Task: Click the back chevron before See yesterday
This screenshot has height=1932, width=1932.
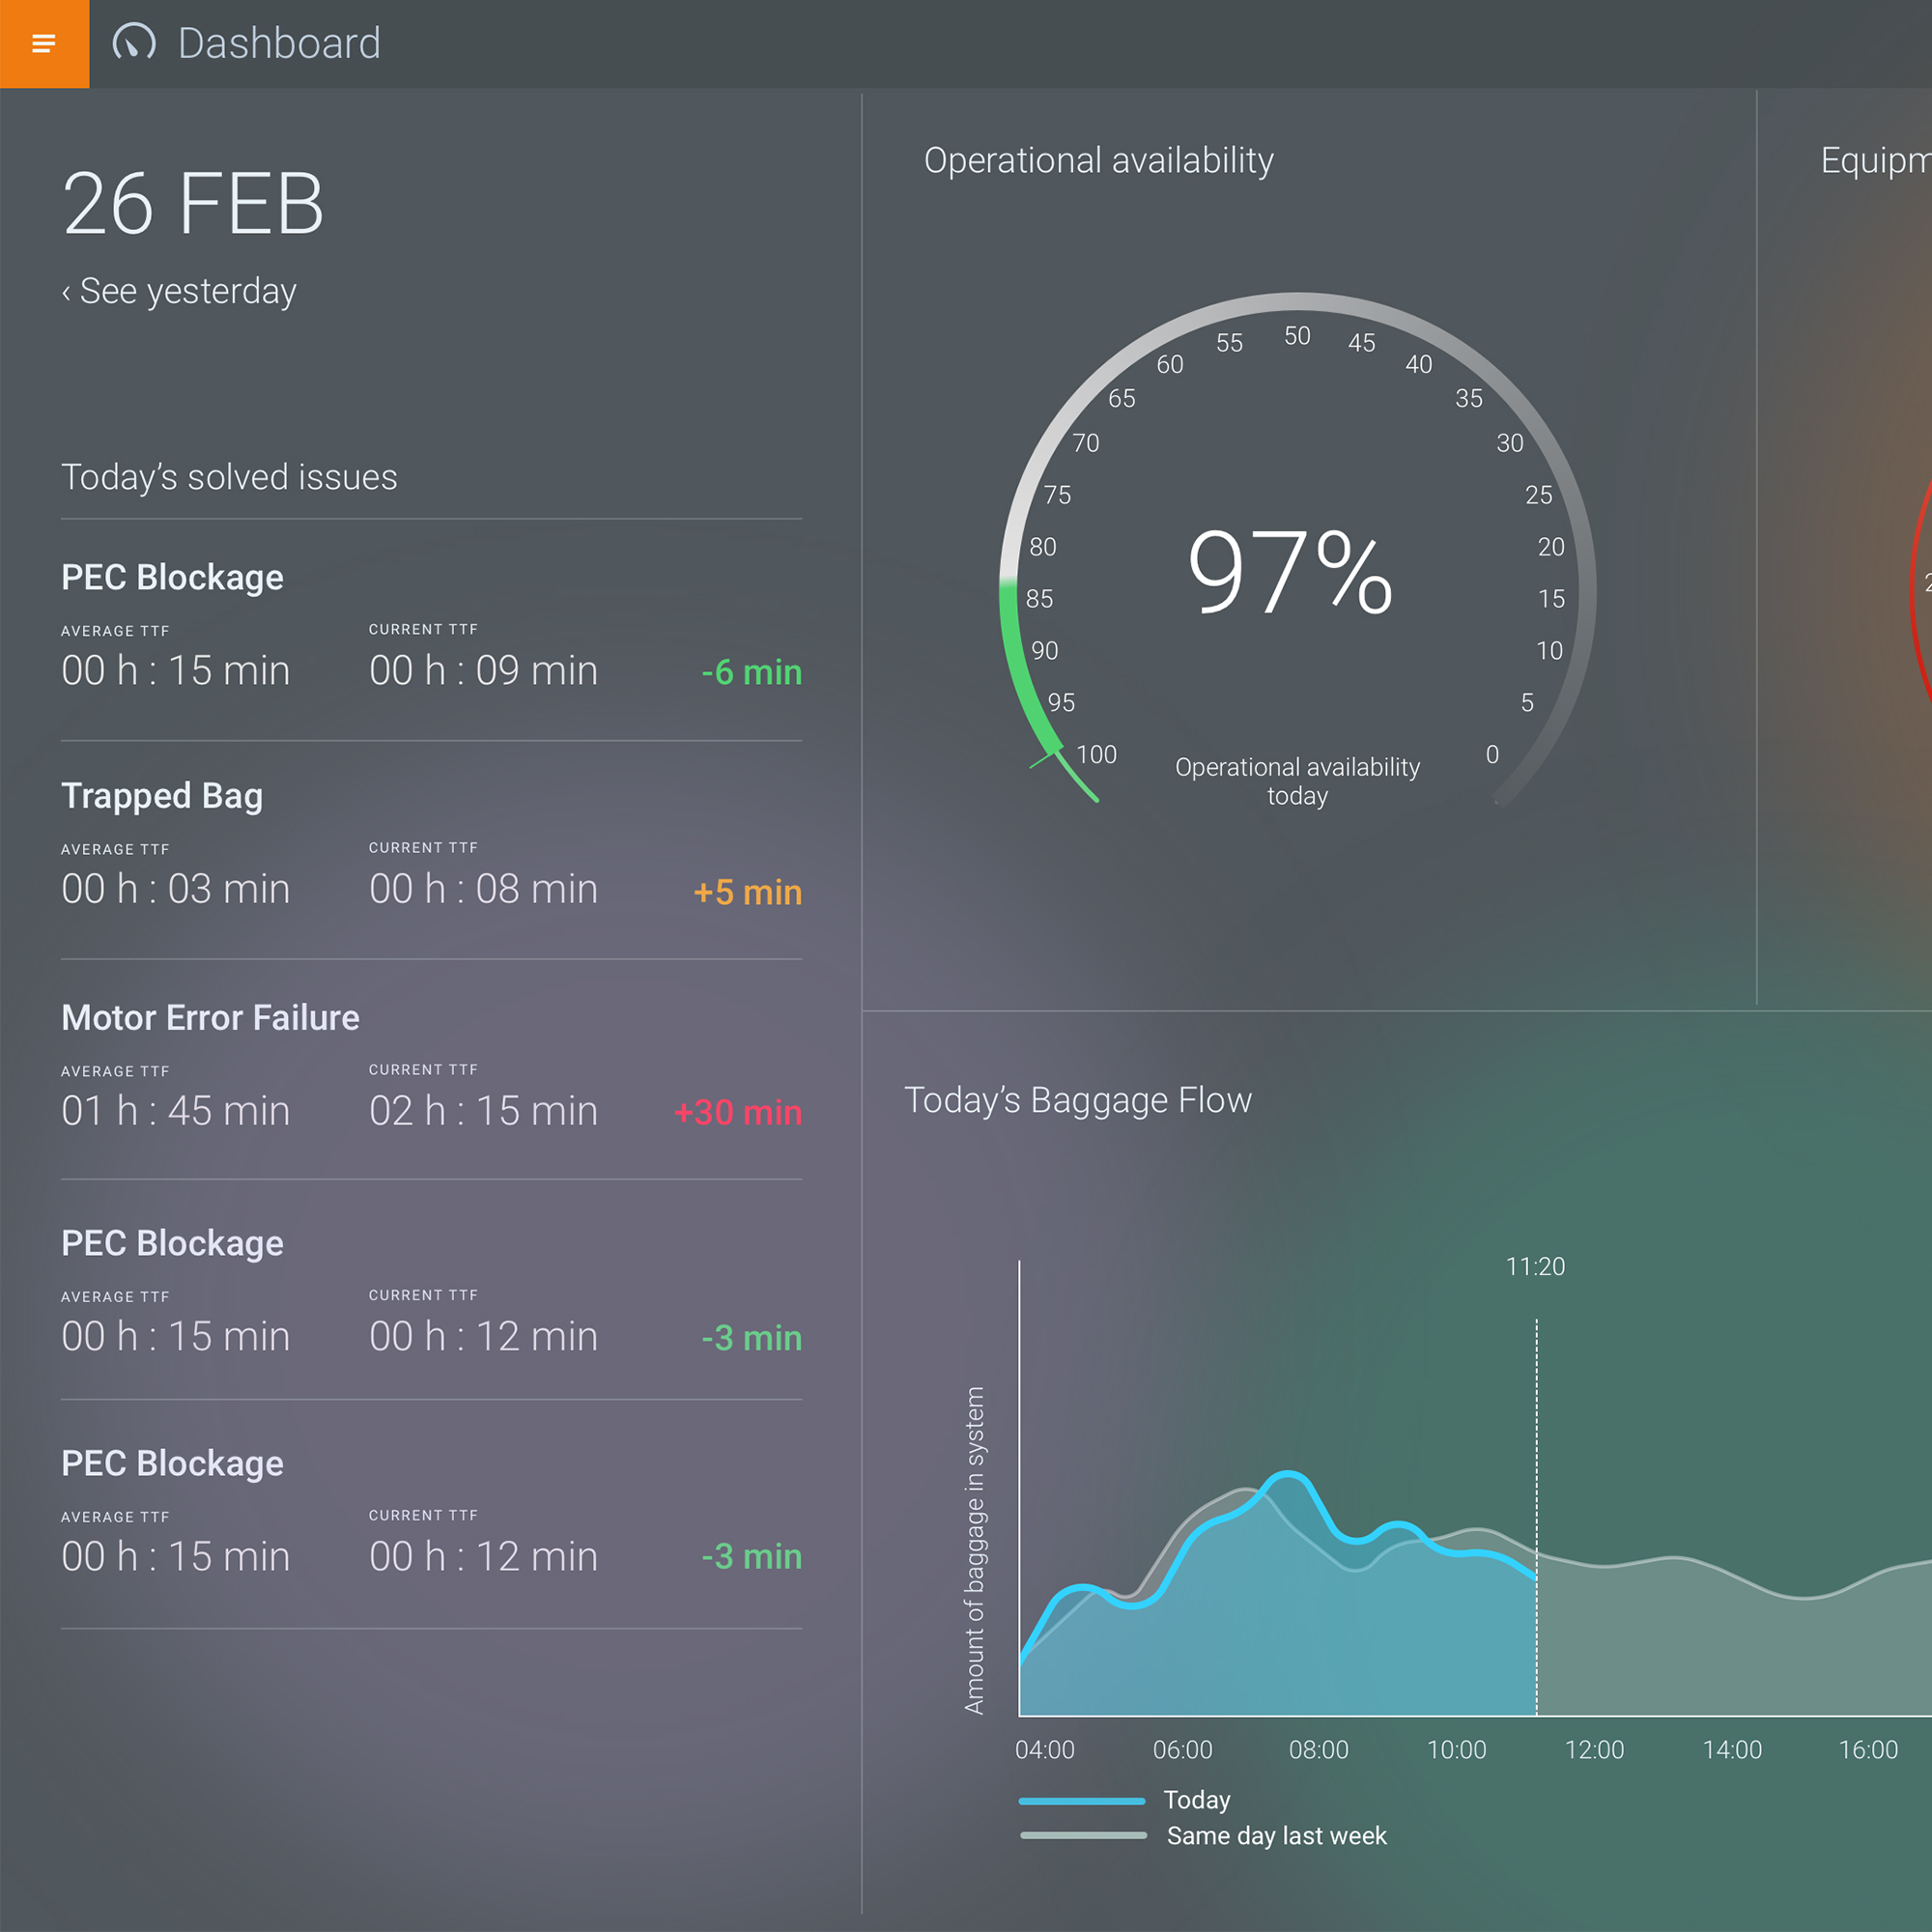Action: [66, 293]
